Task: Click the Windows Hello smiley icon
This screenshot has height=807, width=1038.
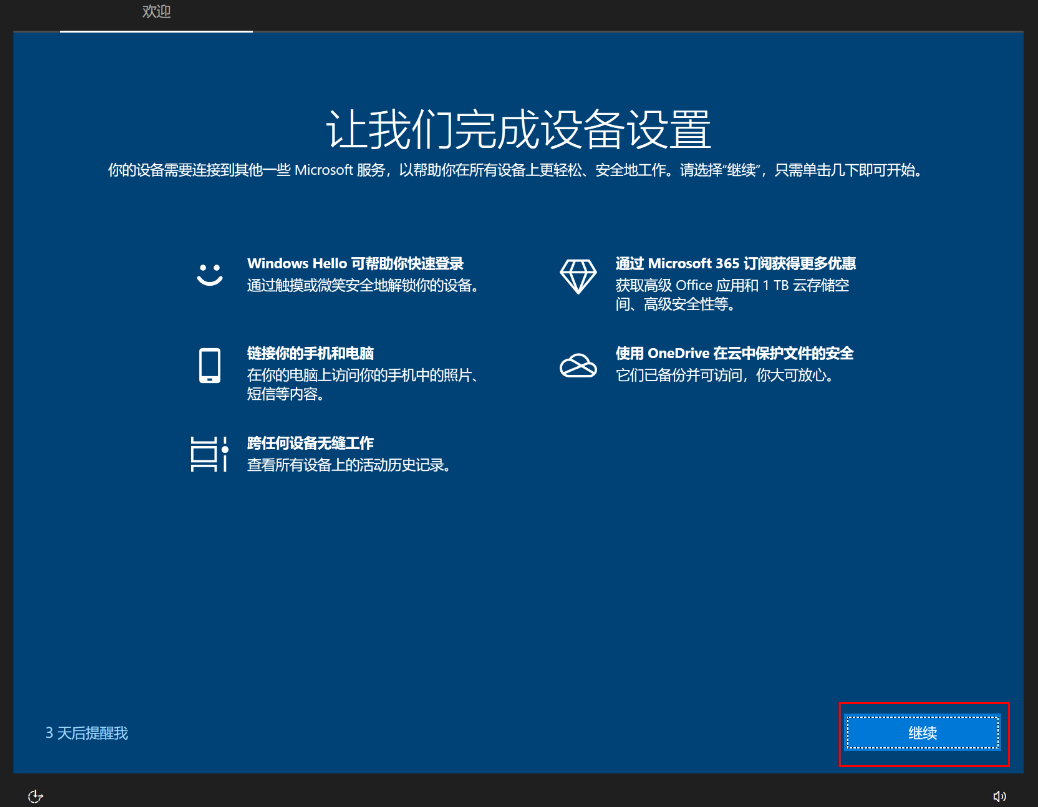Action: click(209, 273)
